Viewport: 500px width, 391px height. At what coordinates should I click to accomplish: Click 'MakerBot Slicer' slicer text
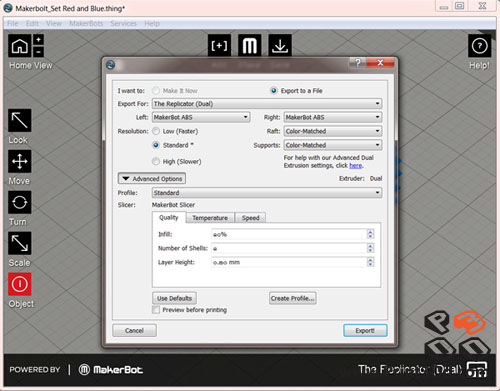click(x=173, y=205)
